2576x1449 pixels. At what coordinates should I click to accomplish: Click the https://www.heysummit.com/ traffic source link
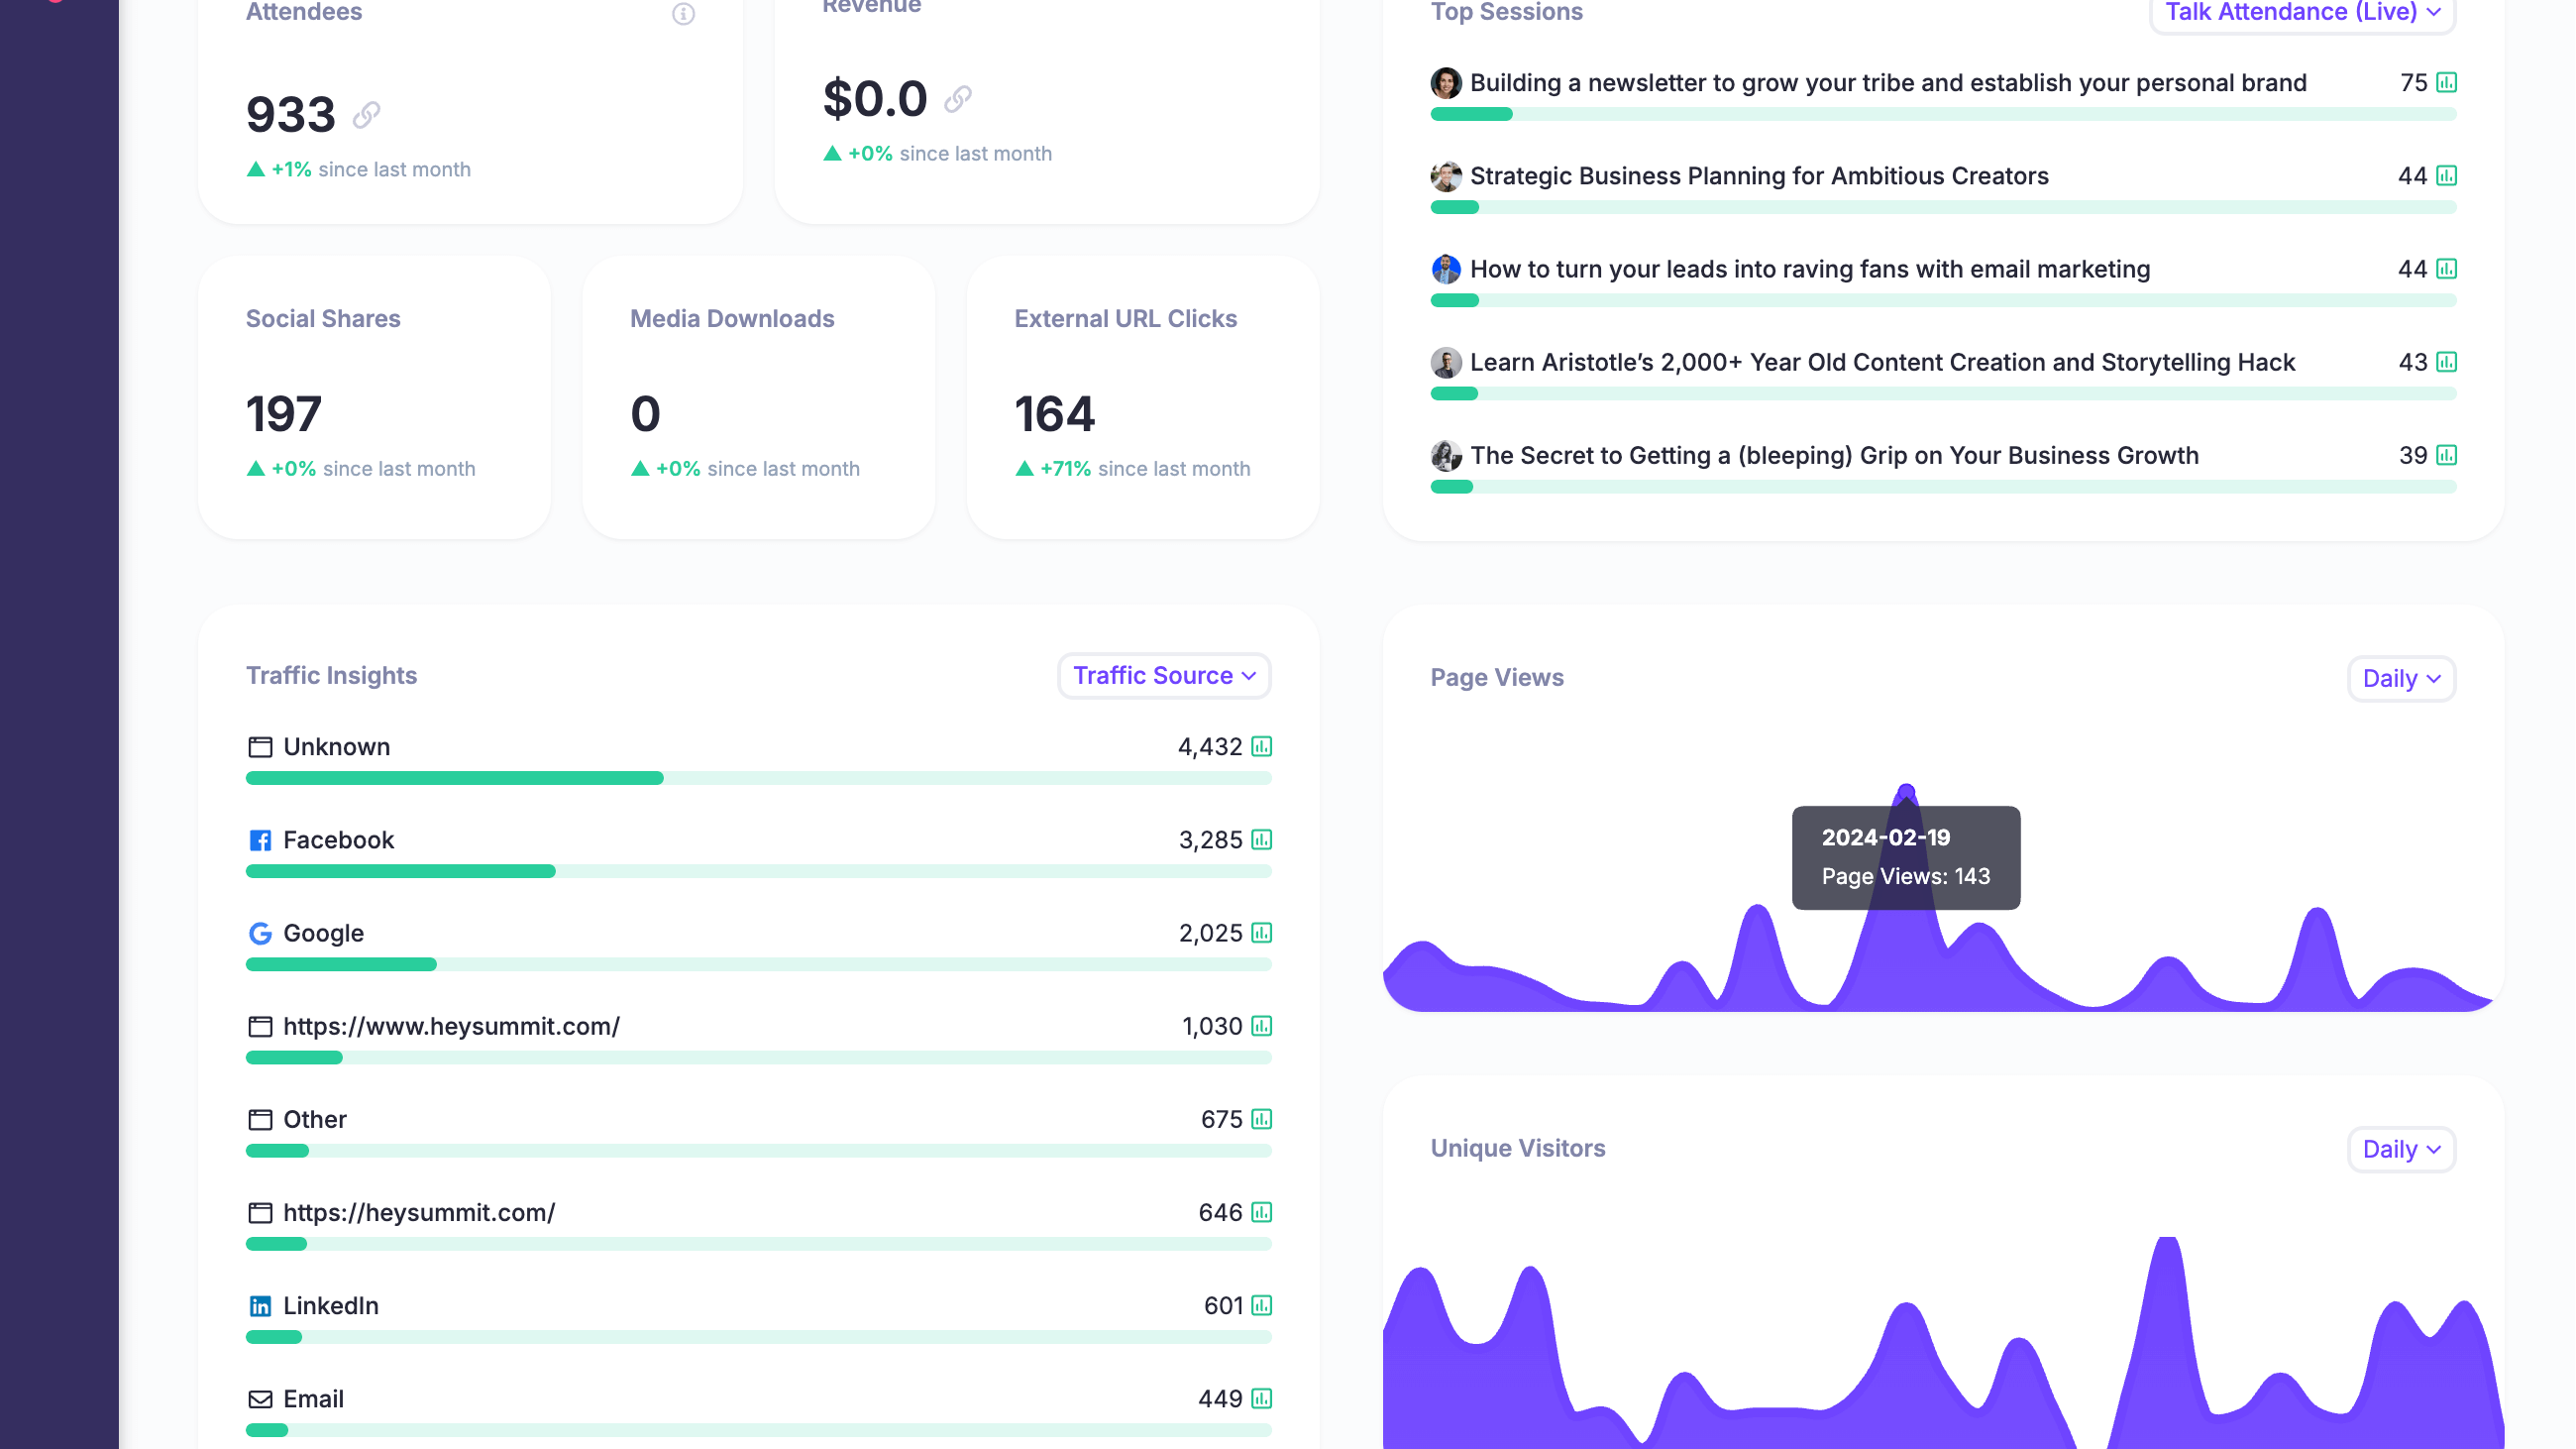451,1026
